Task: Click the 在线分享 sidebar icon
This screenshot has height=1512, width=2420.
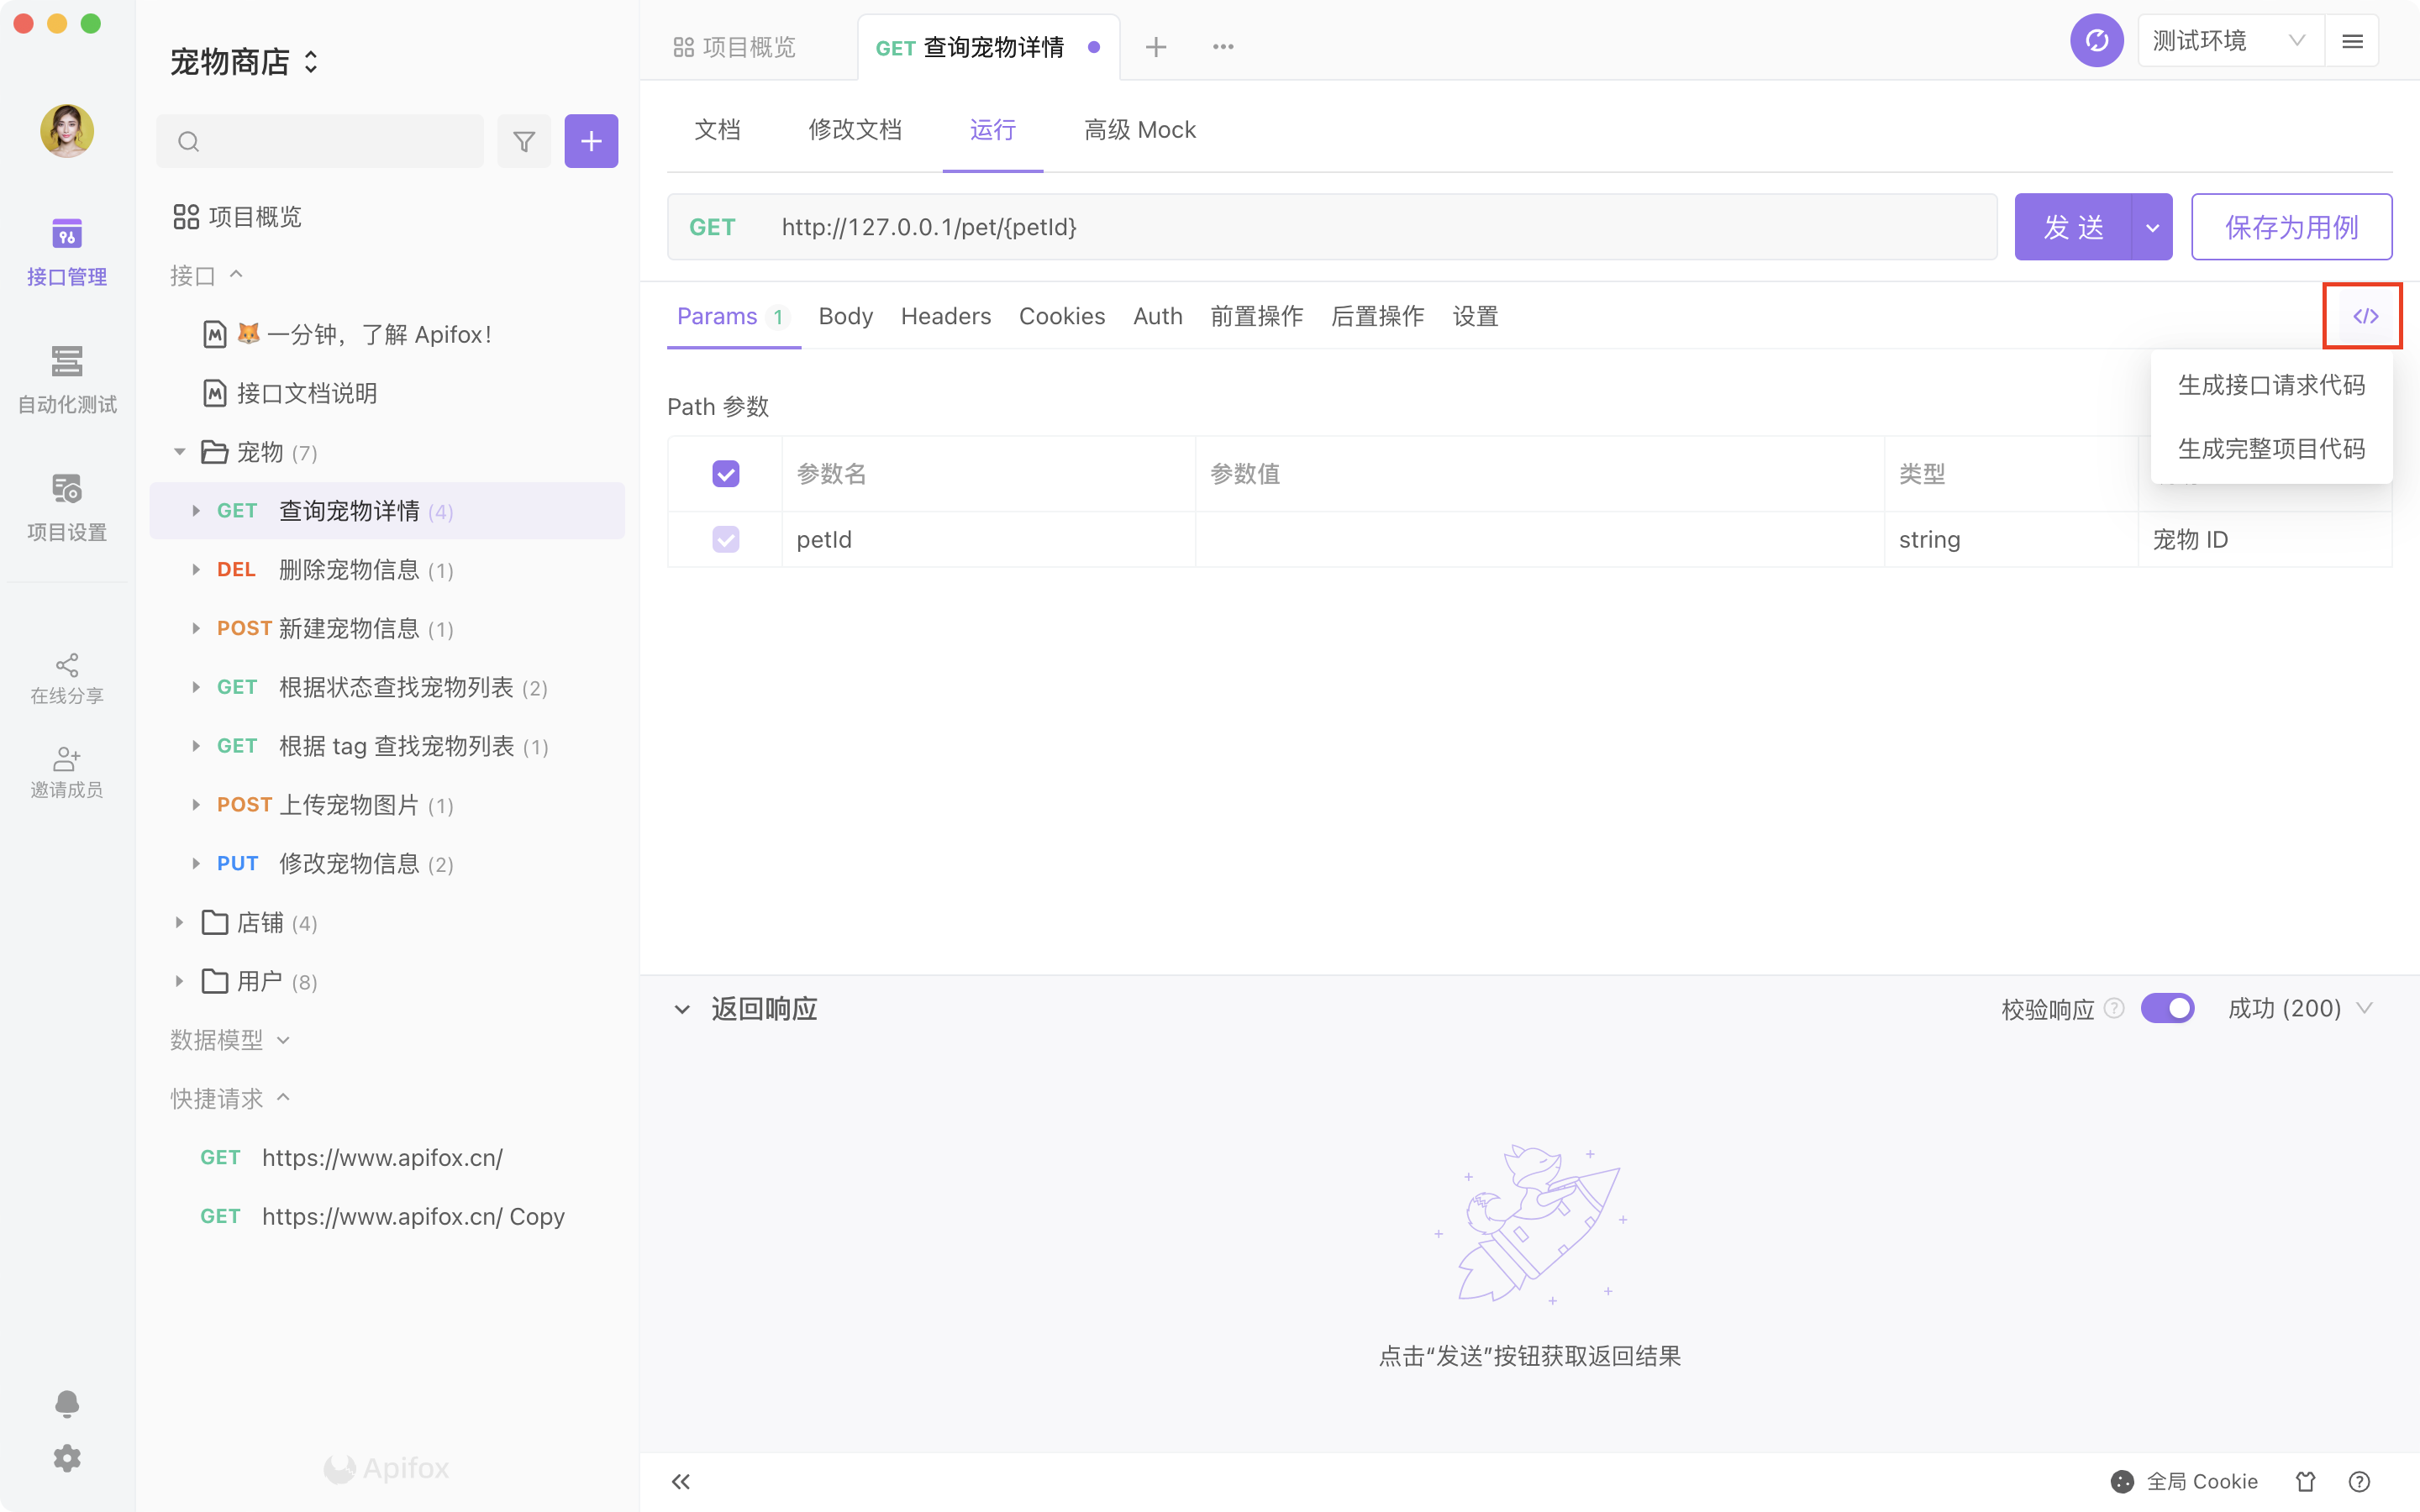Action: 66,677
